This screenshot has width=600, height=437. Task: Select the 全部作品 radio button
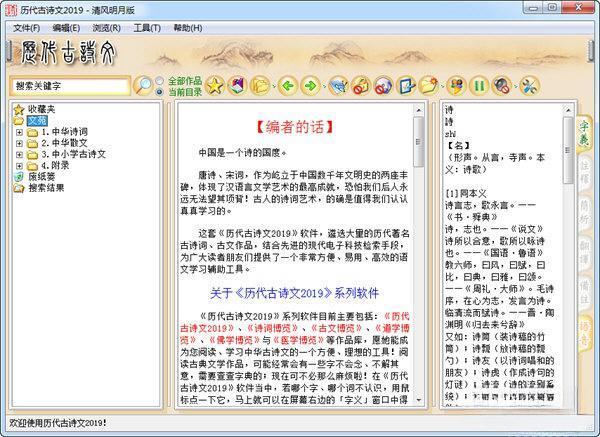click(162, 80)
